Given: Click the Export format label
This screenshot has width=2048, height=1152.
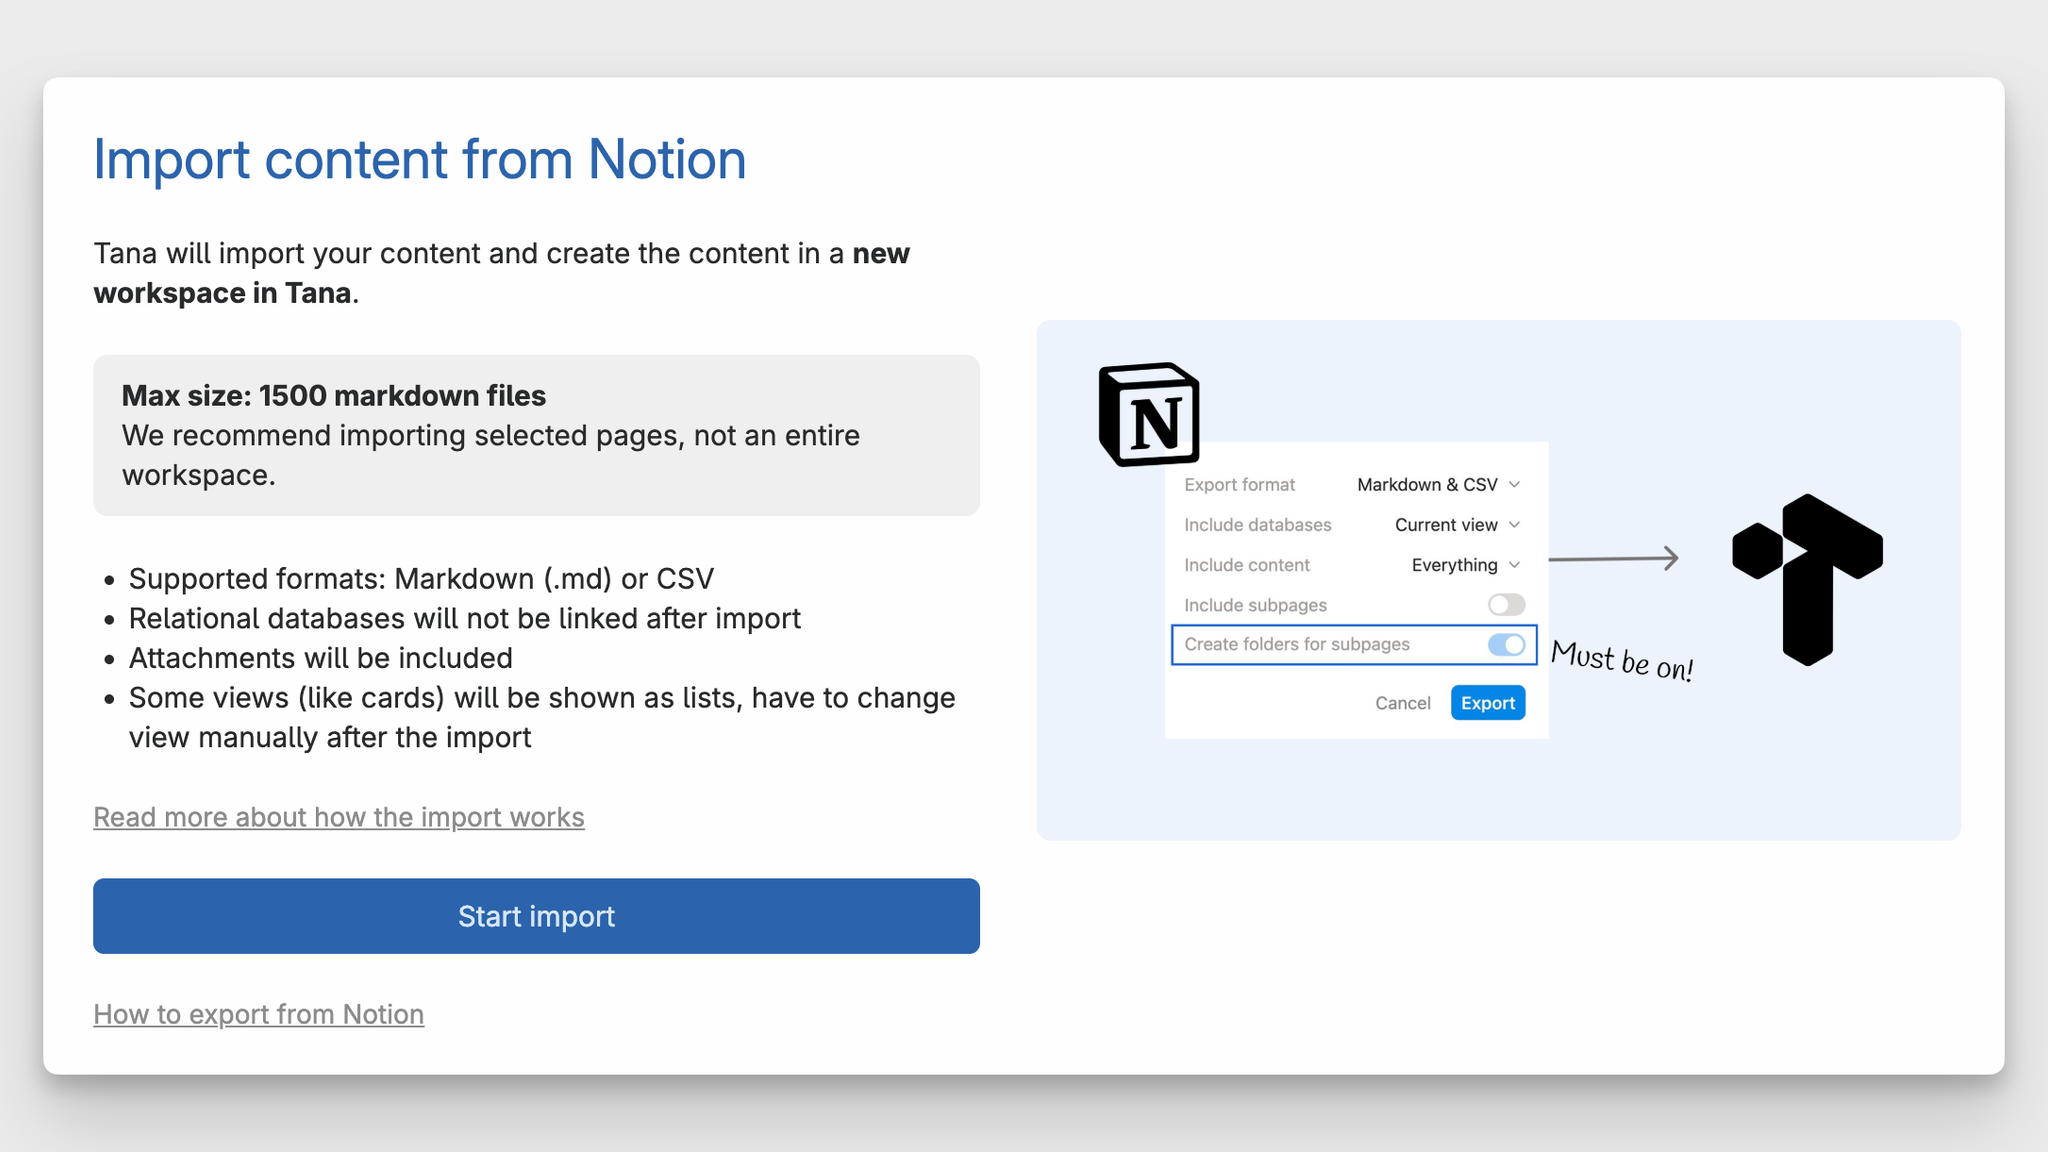Looking at the screenshot, I should (1239, 485).
